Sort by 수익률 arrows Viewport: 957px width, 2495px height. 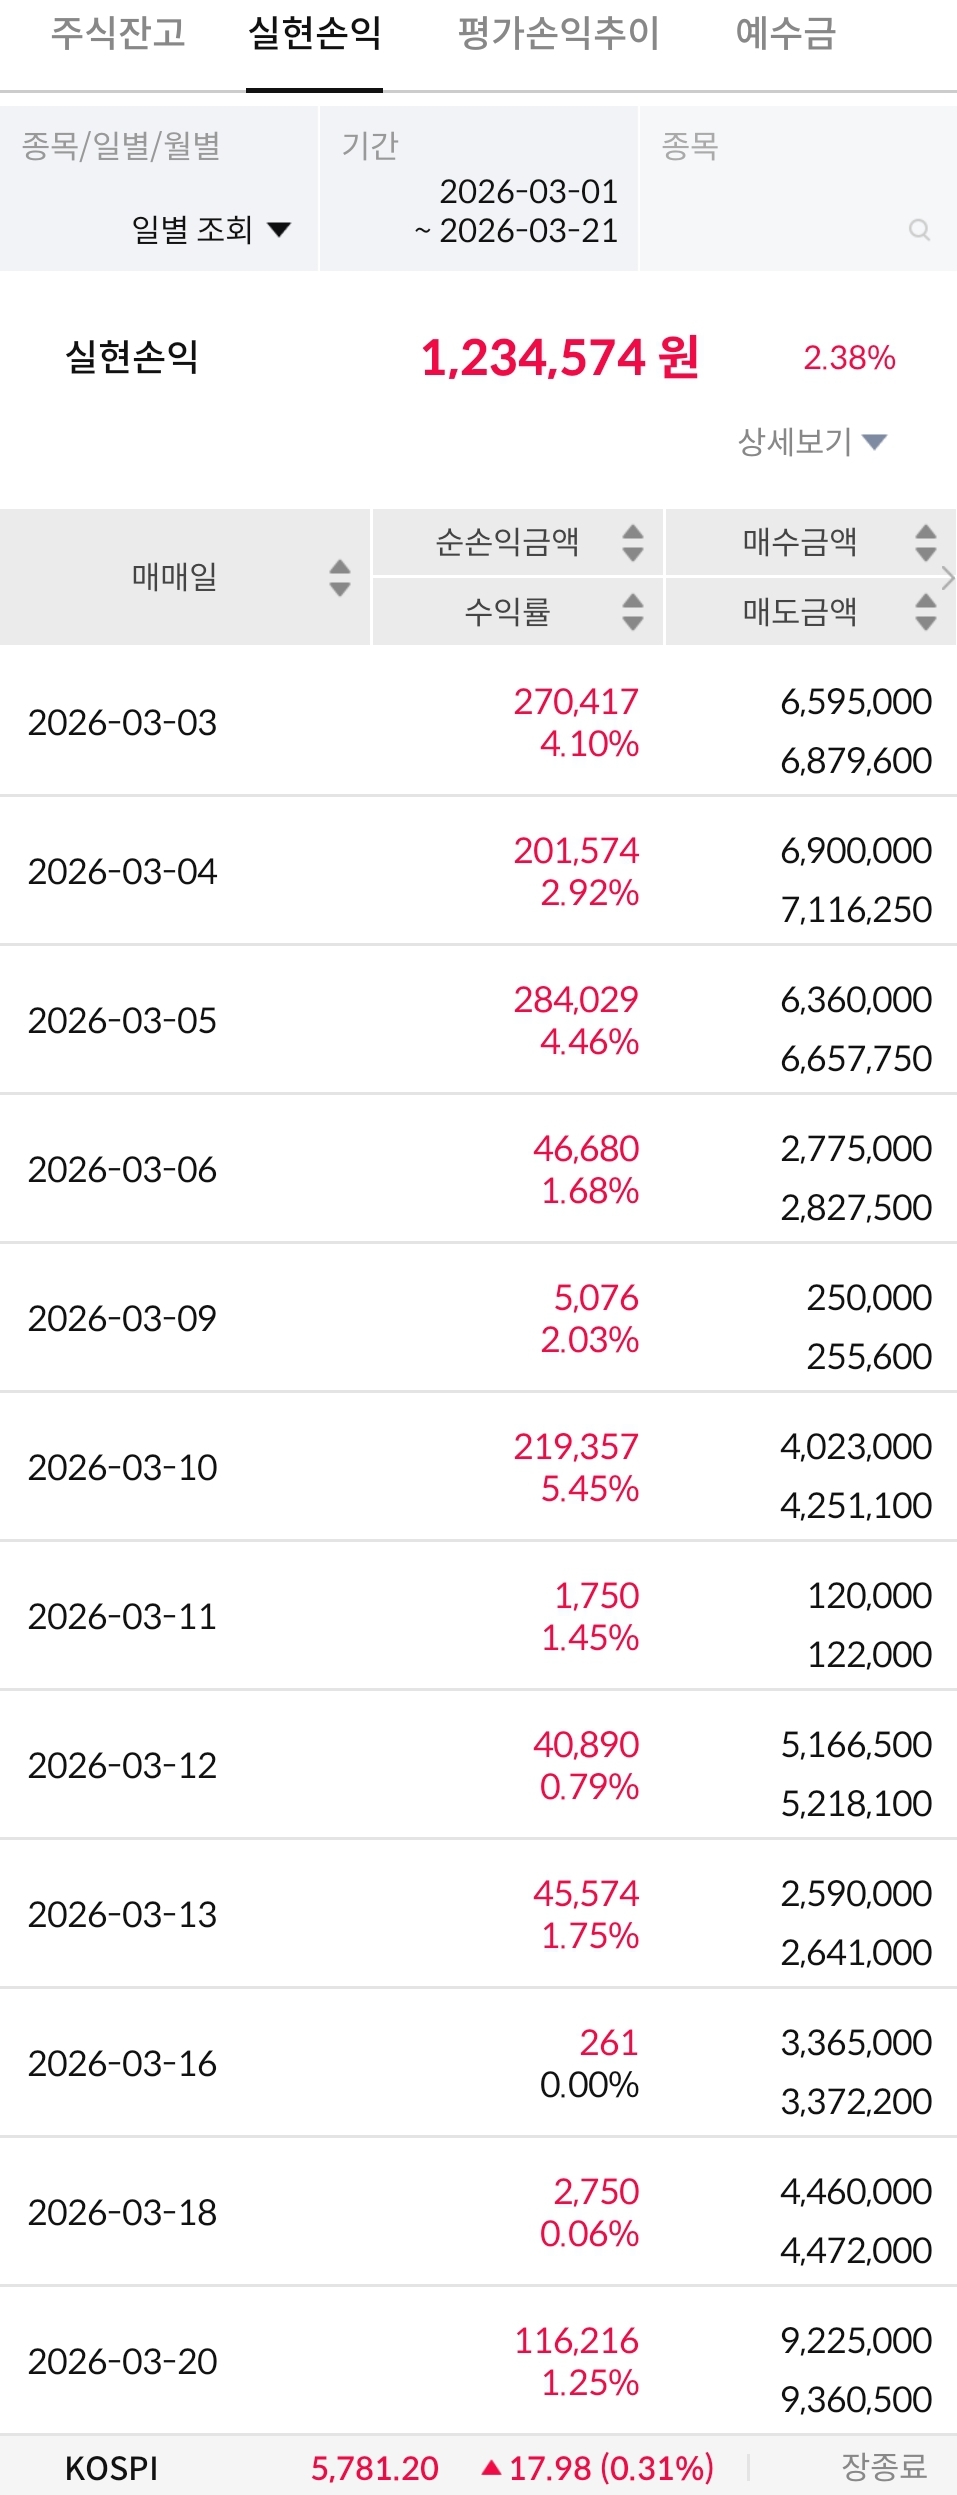632,611
